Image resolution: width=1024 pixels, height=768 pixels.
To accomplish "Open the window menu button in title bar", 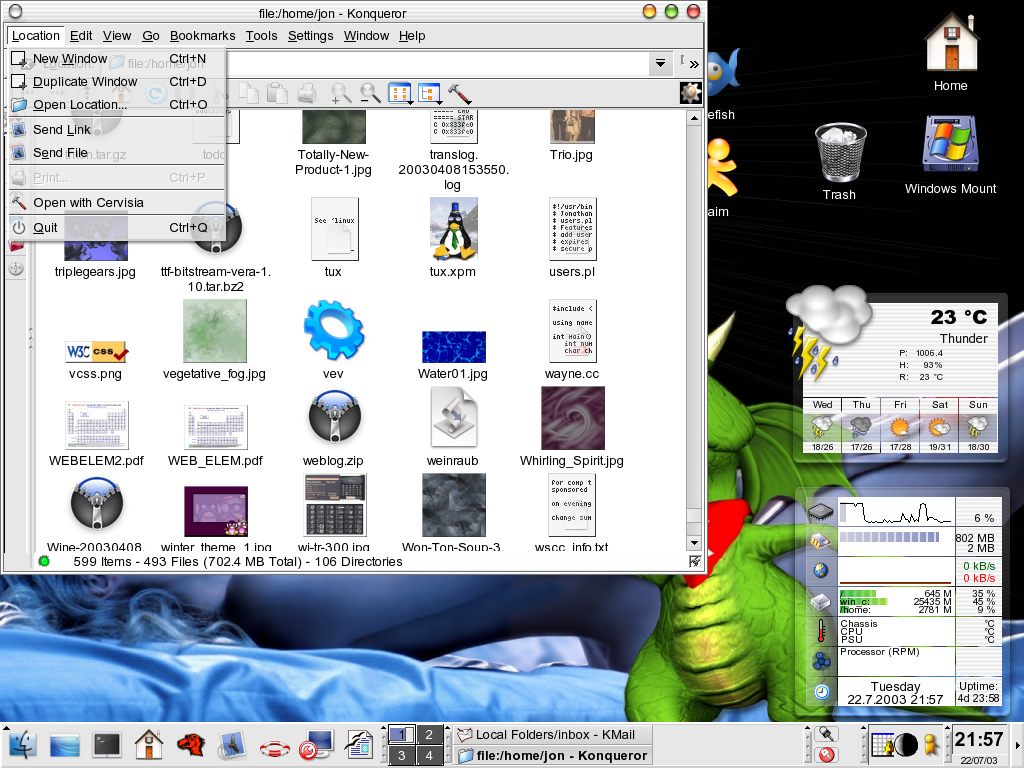I will click(x=16, y=12).
